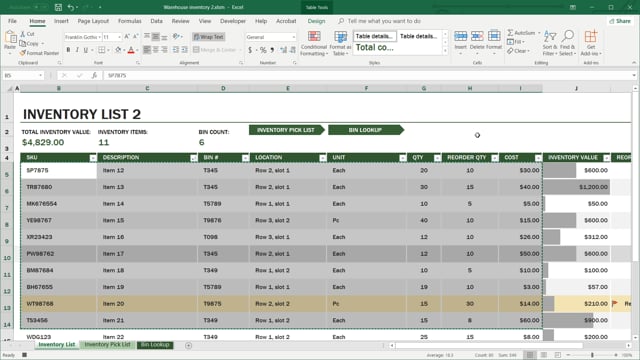Toggle Bold formatting

[68, 50]
